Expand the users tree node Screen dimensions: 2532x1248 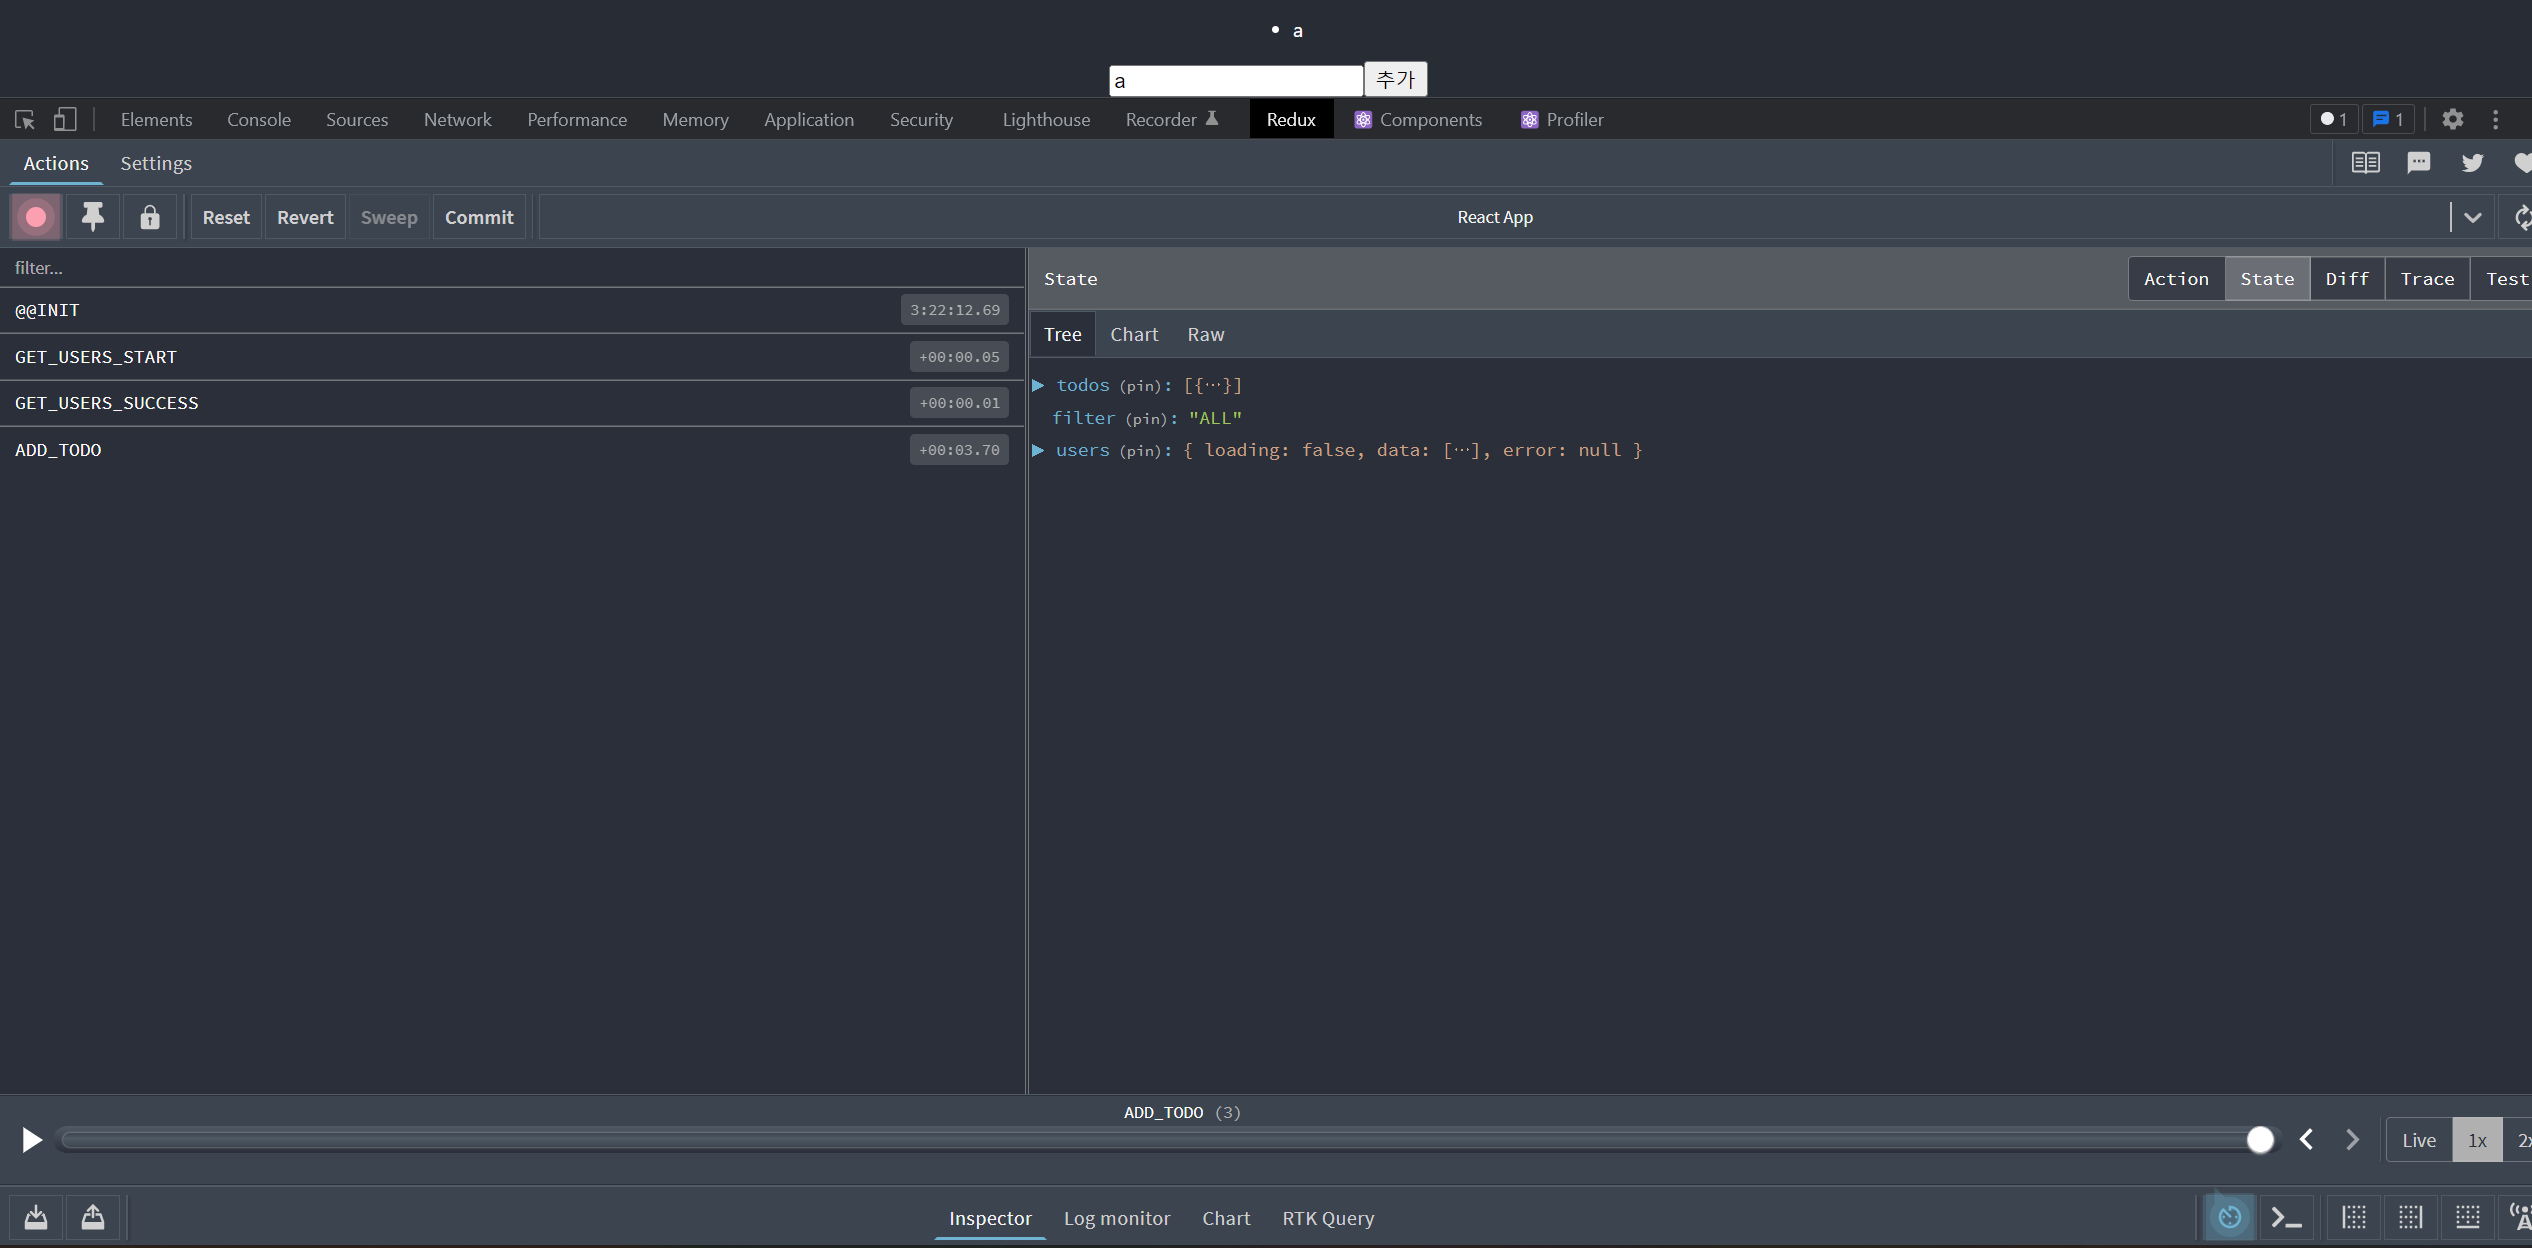[1038, 450]
